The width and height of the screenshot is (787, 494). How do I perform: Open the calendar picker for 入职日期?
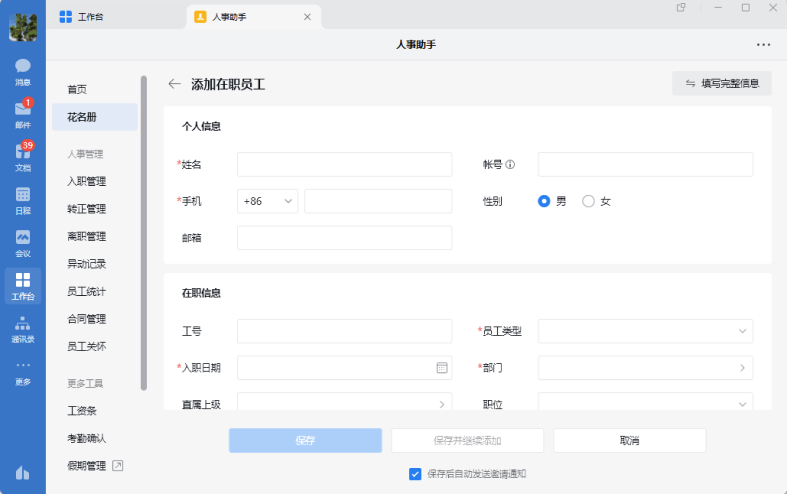(442, 368)
